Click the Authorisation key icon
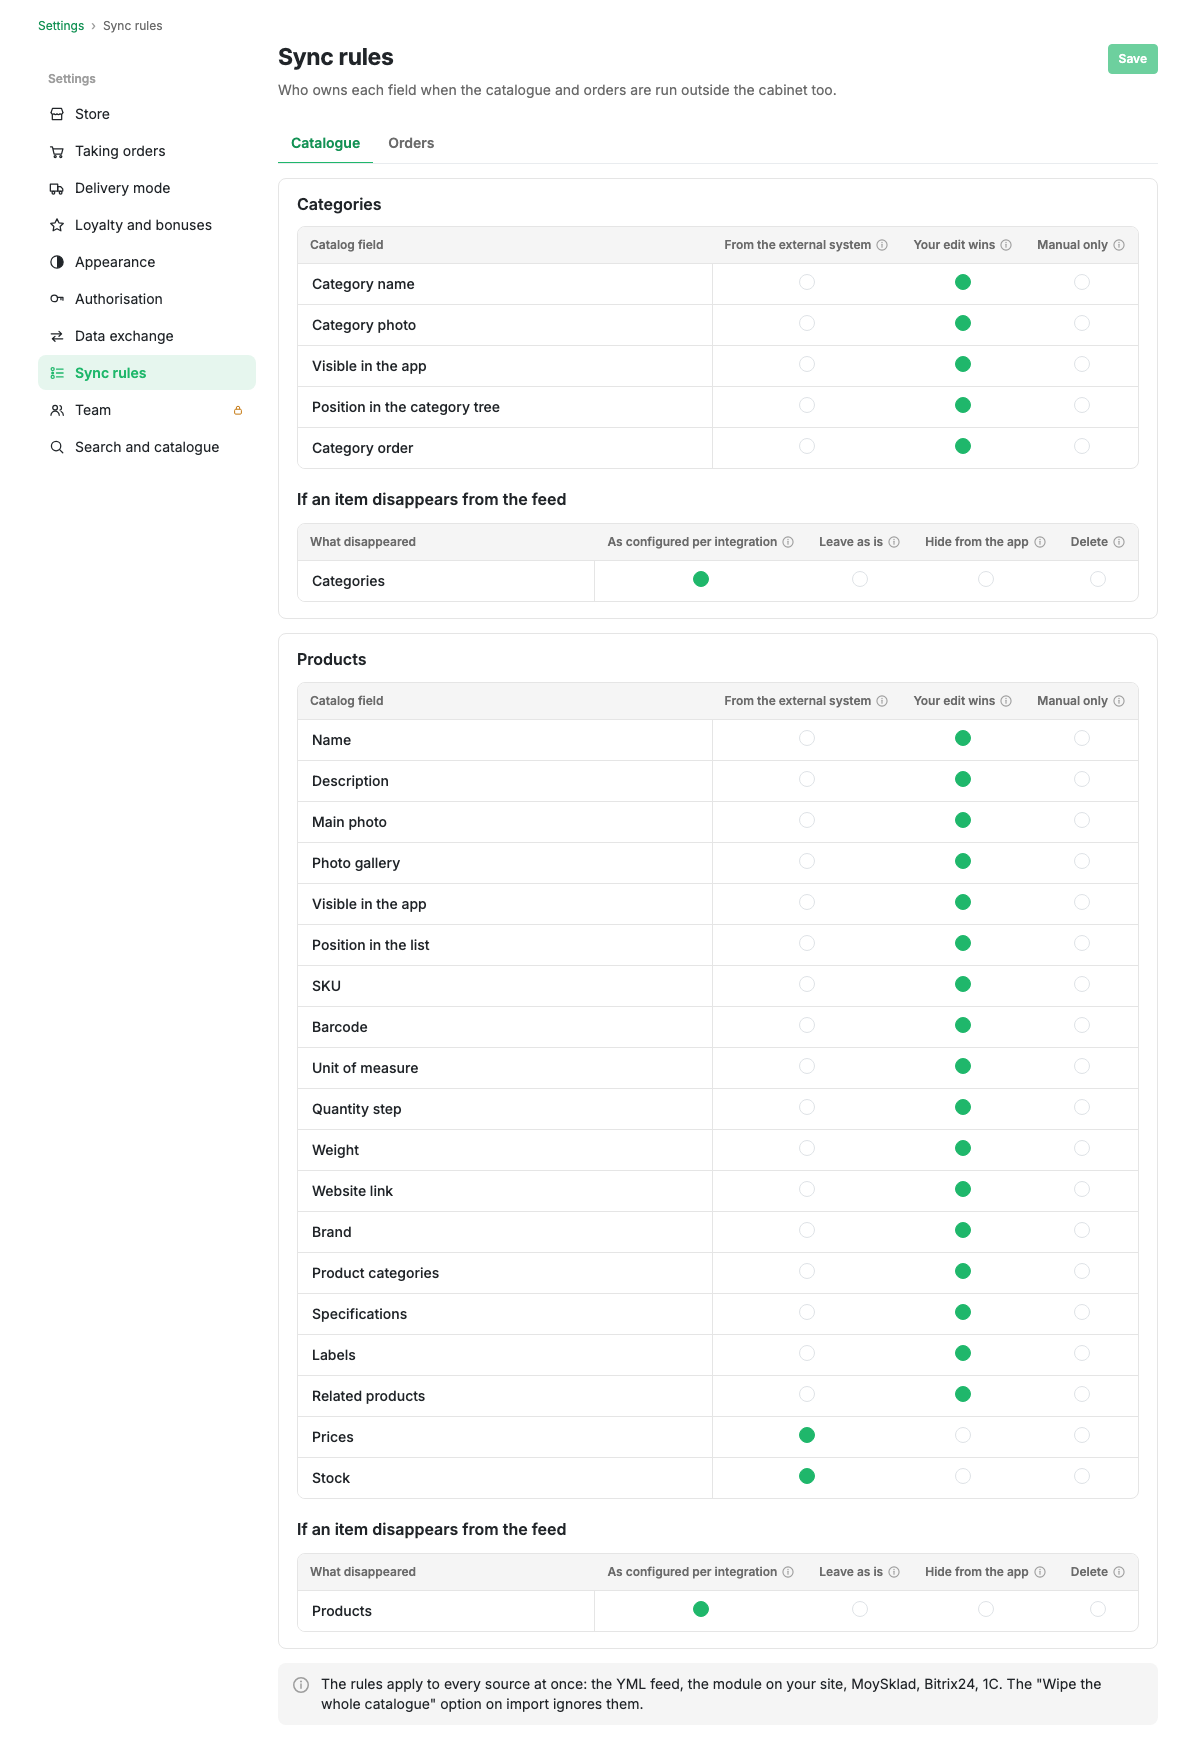1196x1759 pixels. pyautogui.click(x=57, y=299)
